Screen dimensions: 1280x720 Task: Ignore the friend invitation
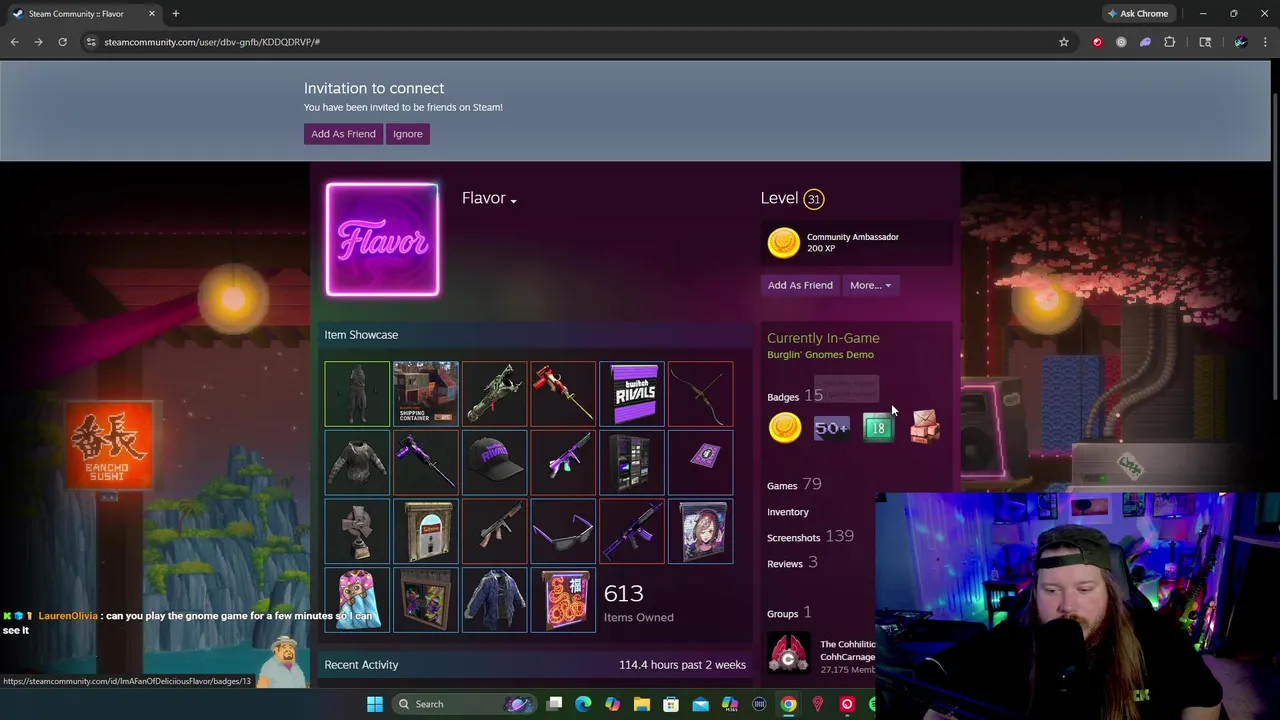tap(407, 134)
